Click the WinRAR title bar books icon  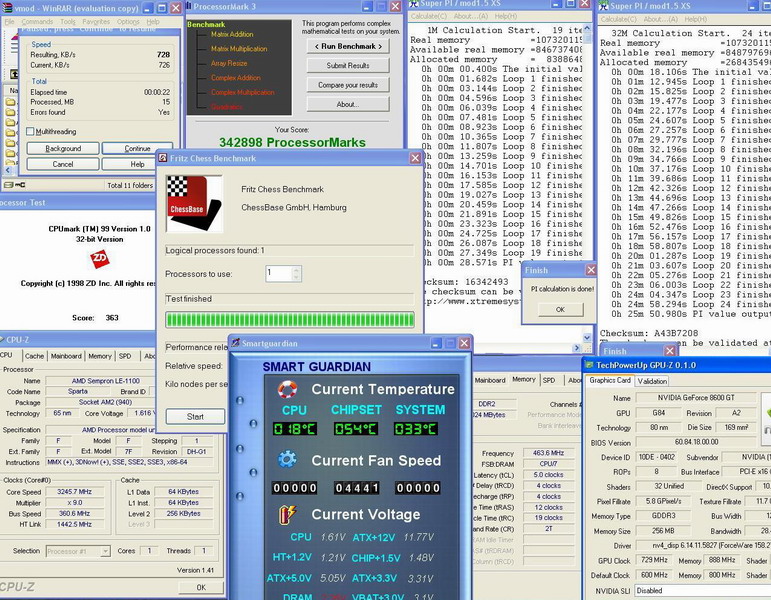[x=7, y=8]
